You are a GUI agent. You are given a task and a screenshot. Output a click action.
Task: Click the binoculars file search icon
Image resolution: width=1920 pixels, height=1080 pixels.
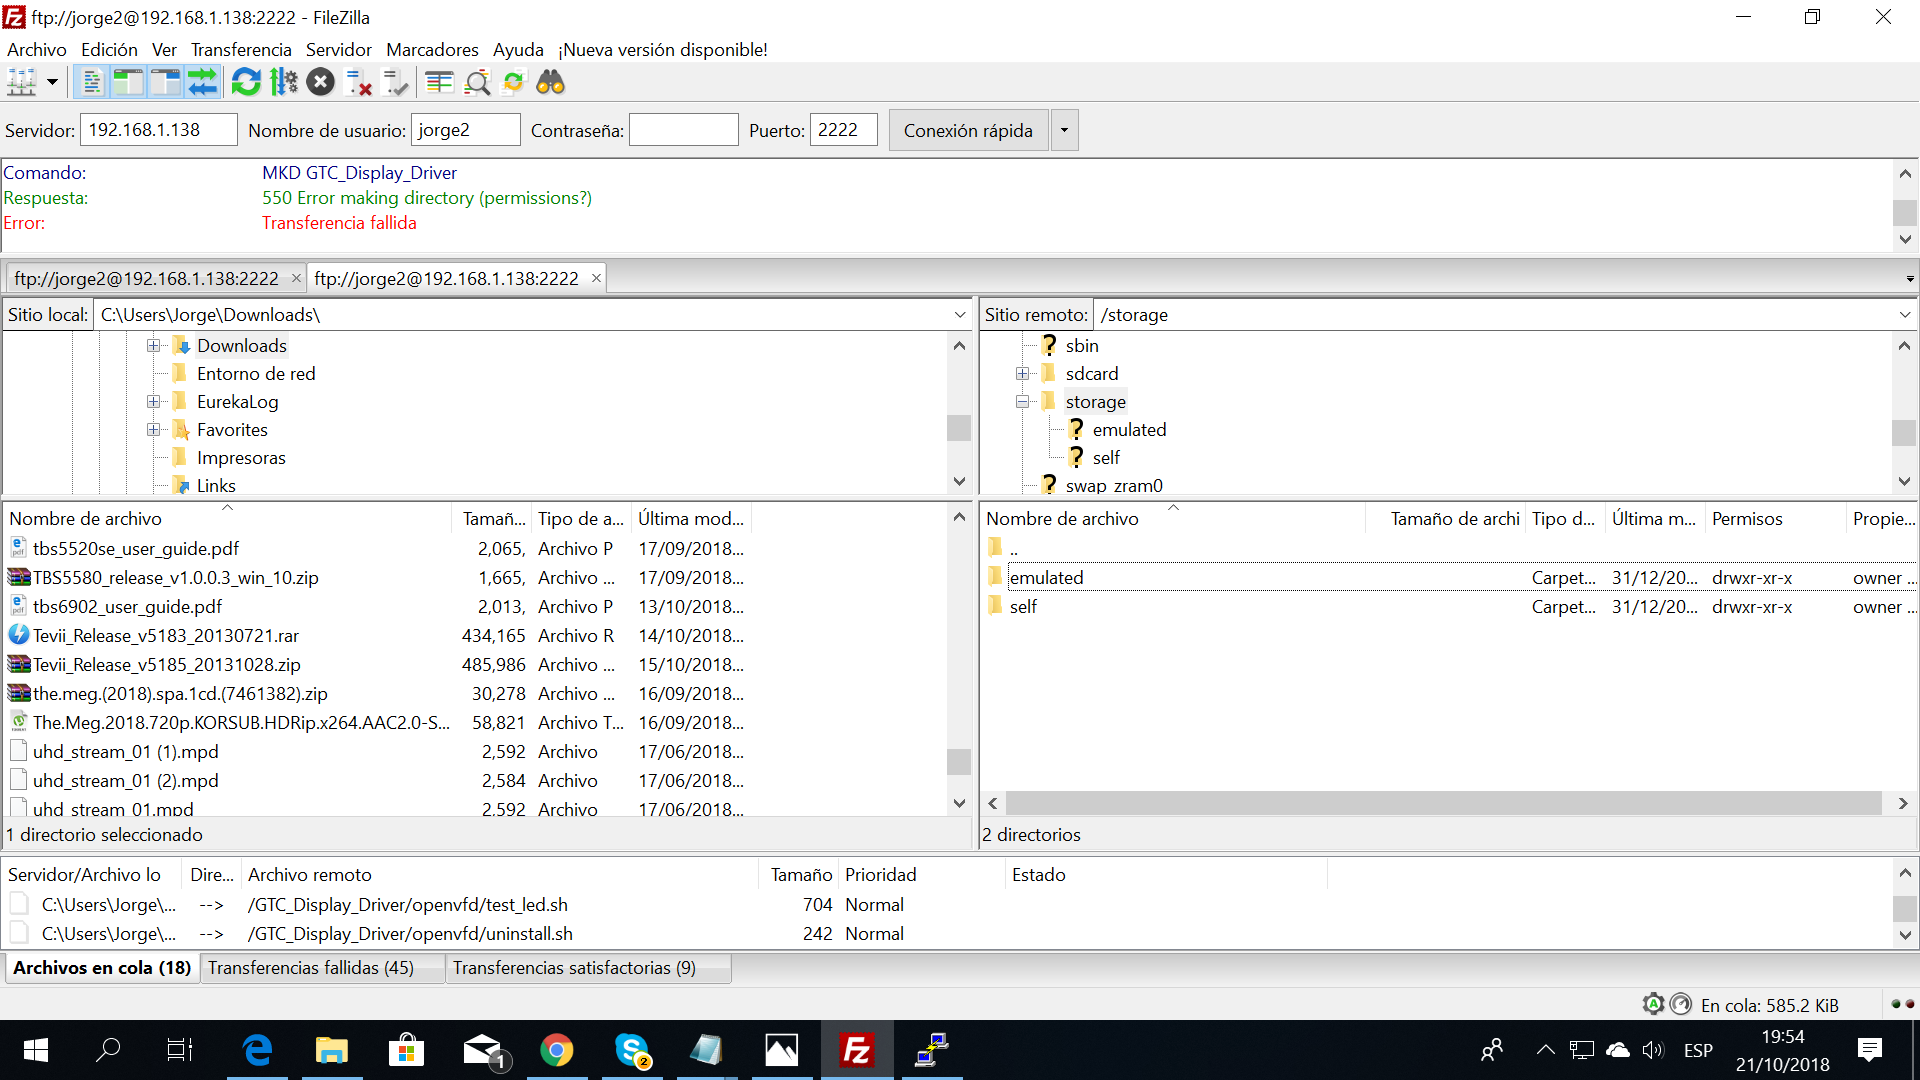tap(551, 82)
